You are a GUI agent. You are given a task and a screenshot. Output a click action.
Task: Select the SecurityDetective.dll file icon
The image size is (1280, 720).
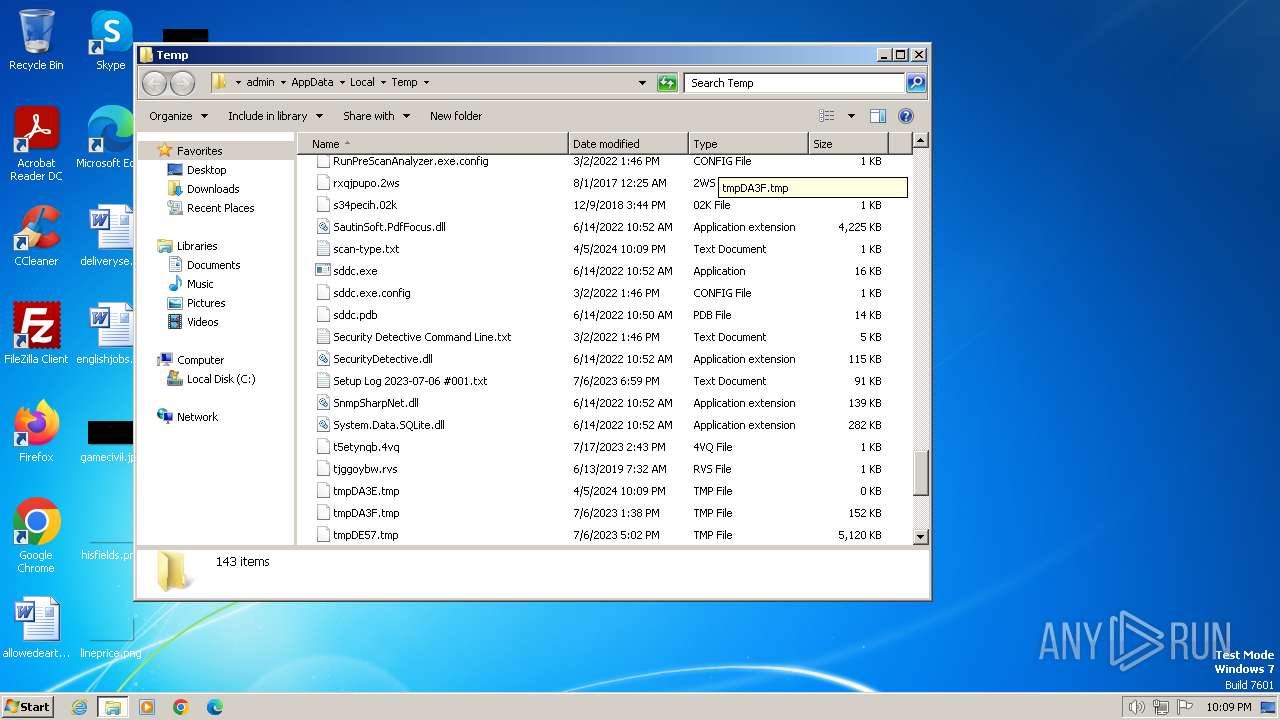pos(323,359)
